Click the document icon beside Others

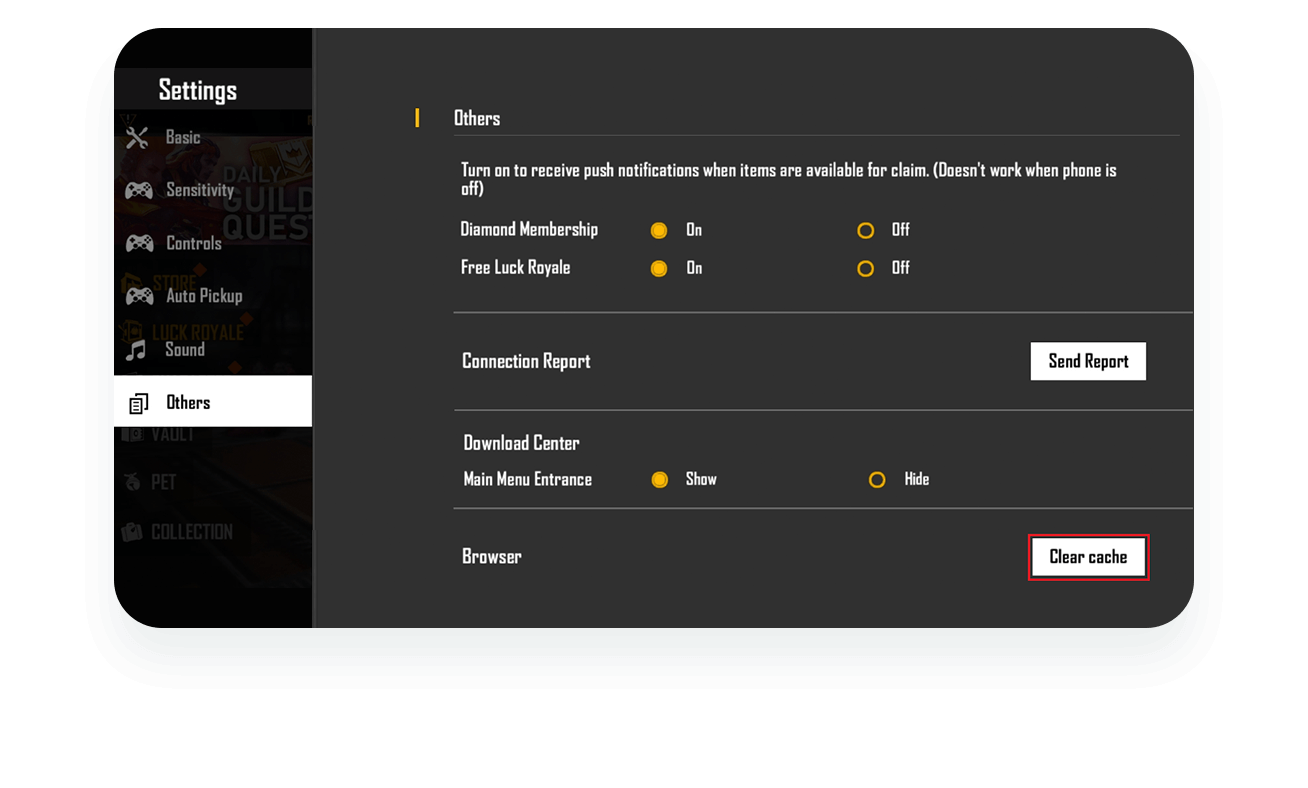coord(138,402)
